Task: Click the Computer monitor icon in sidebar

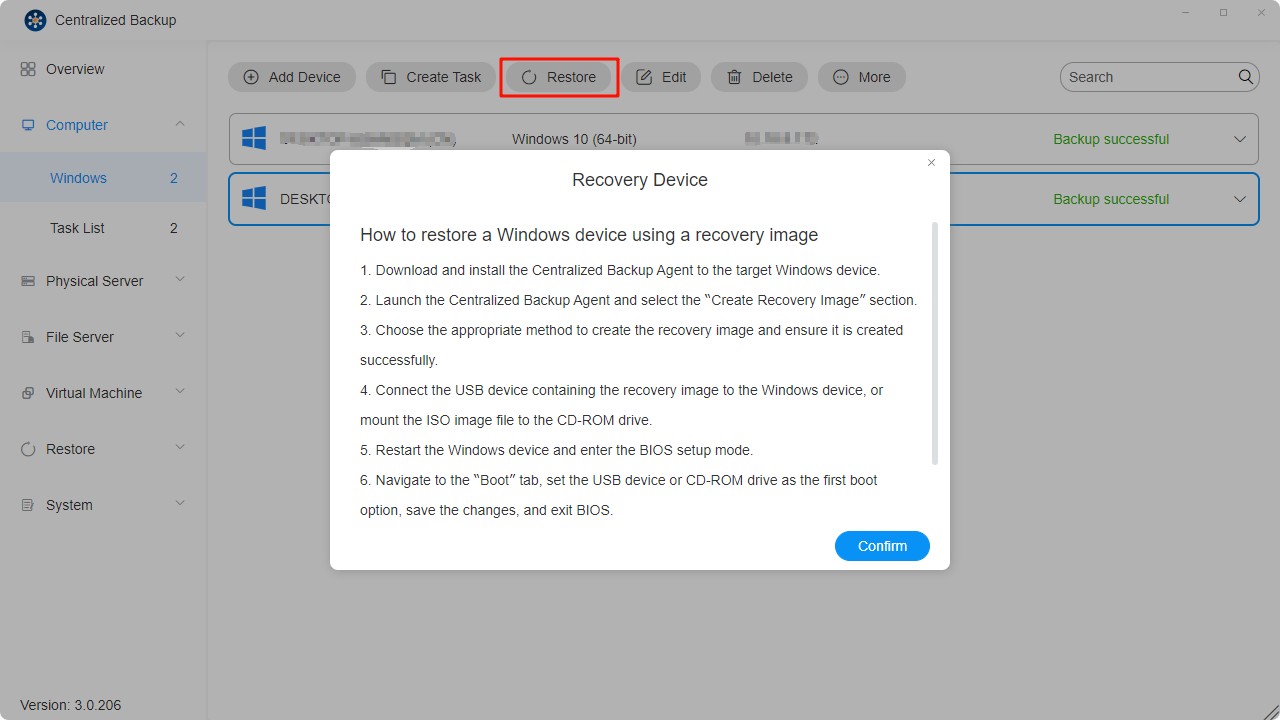Action: tap(28, 125)
